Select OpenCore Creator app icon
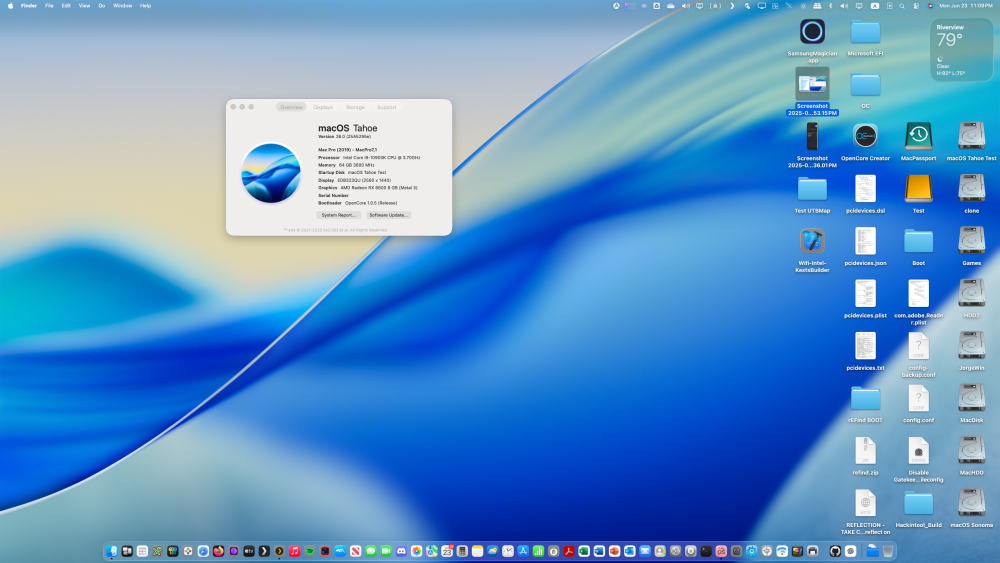Image resolution: width=1000 pixels, height=563 pixels. [865, 136]
